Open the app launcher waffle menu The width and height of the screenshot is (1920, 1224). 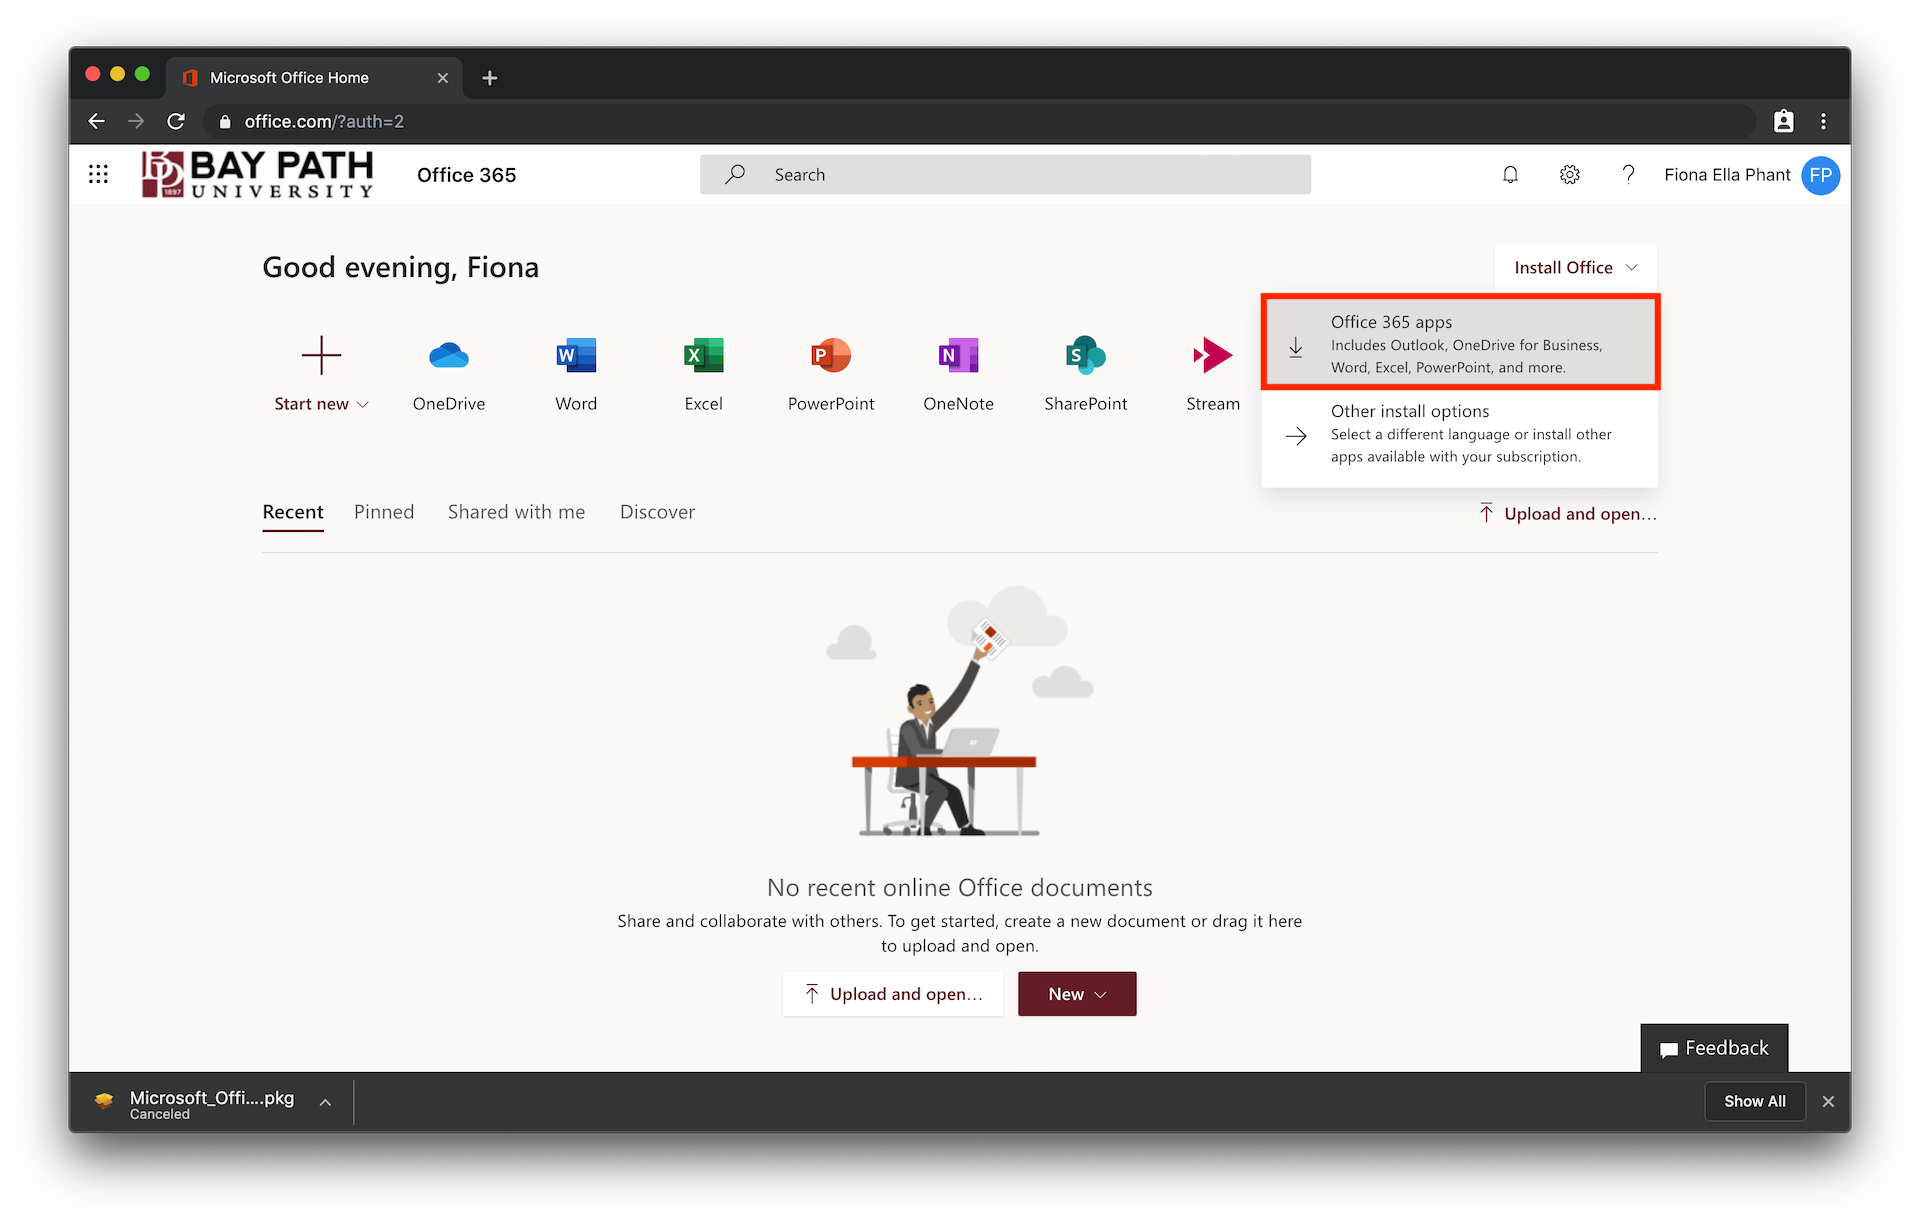coord(98,175)
